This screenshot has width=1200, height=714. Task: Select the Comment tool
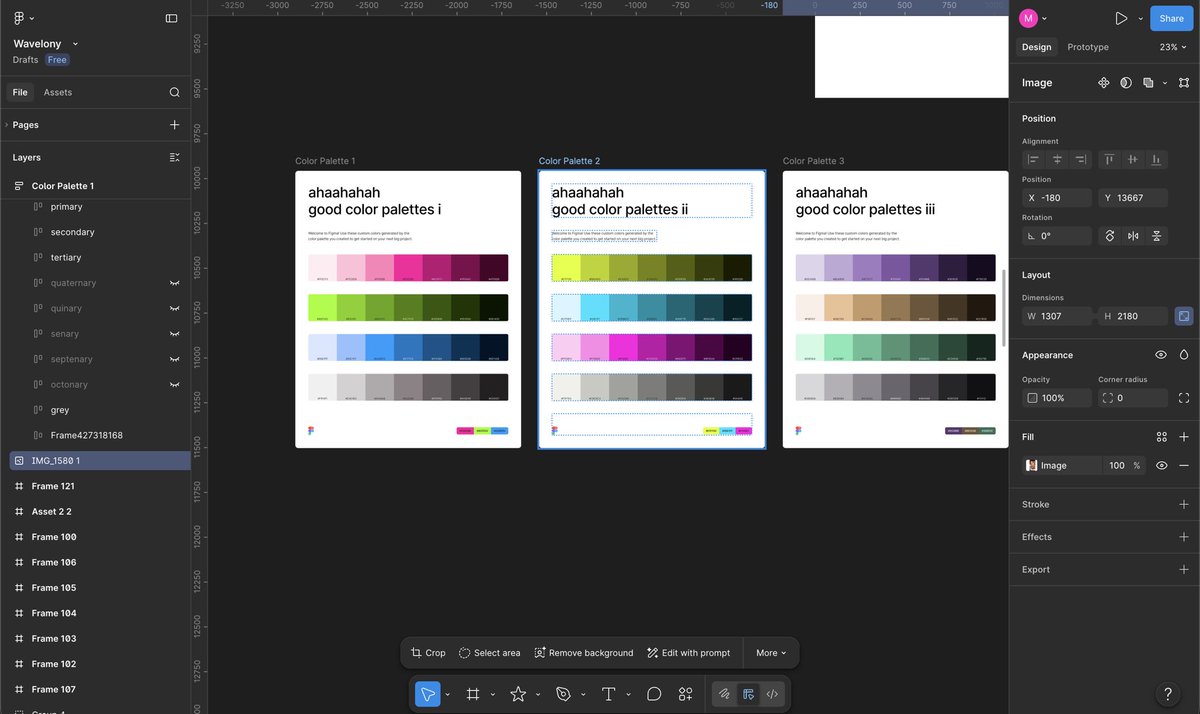(x=654, y=694)
